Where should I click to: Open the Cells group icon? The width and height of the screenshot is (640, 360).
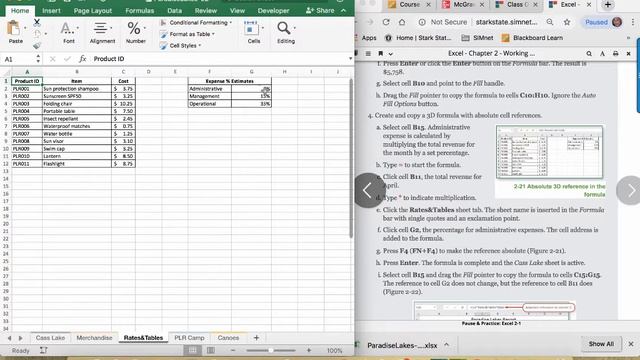coord(251,28)
